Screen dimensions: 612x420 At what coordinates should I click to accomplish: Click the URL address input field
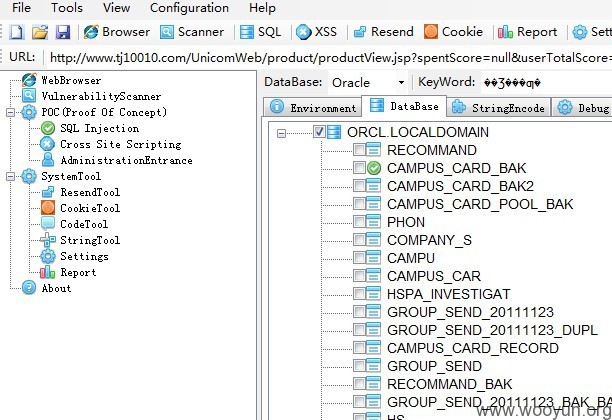coord(328,58)
